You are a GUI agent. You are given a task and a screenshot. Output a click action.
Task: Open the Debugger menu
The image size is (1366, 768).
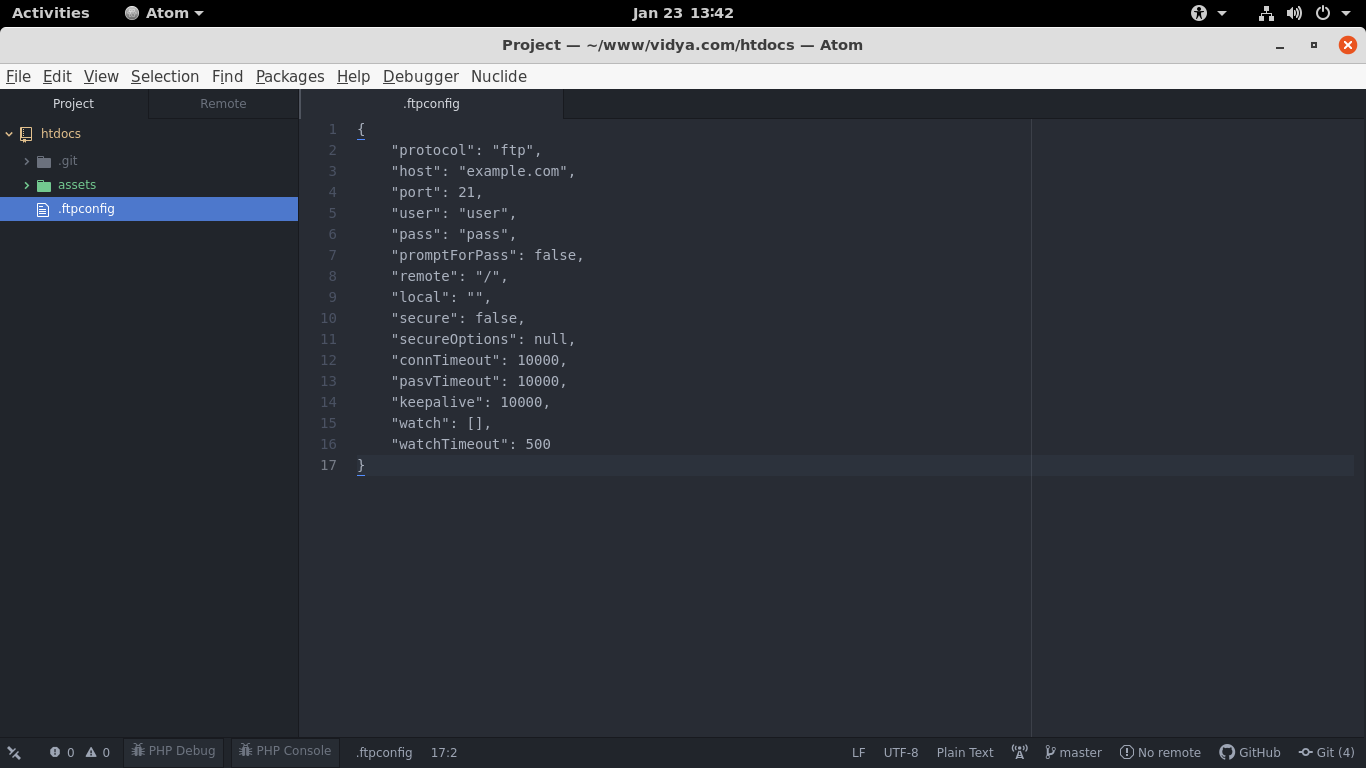(x=421, y=76)
